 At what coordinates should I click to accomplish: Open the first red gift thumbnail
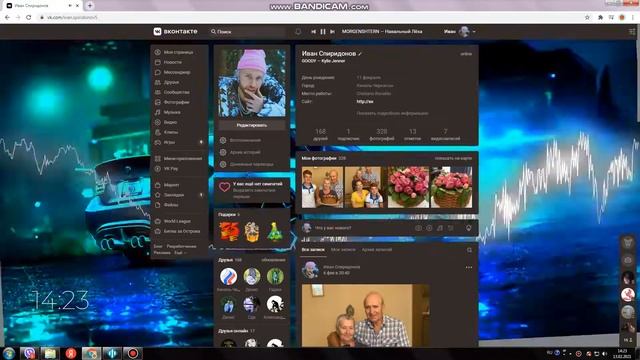tap(229, 231)
